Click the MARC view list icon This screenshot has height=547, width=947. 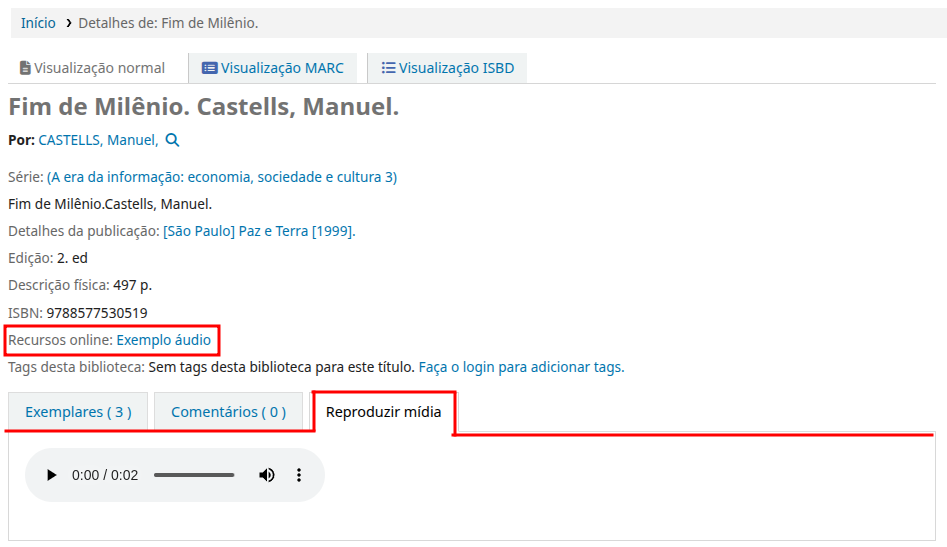coord(209,68)
